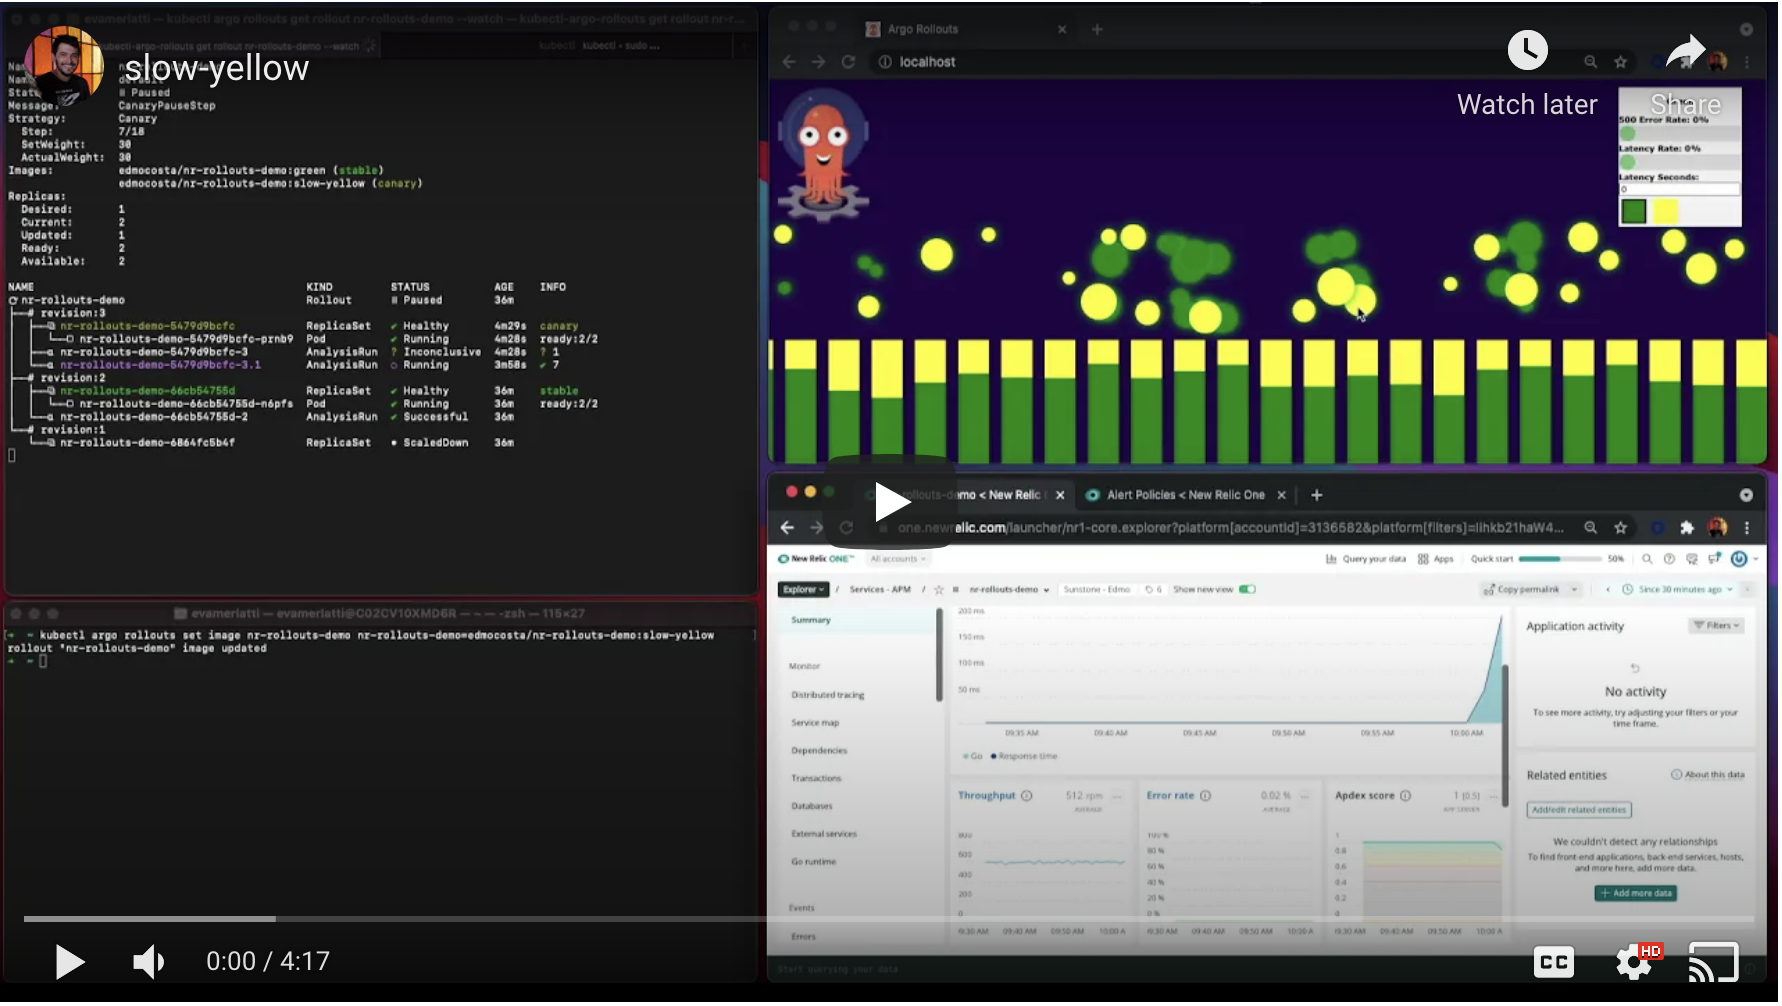The image size is (1782, 1006).
Task: Open the channel avatar photo
Action: (62, 66)
